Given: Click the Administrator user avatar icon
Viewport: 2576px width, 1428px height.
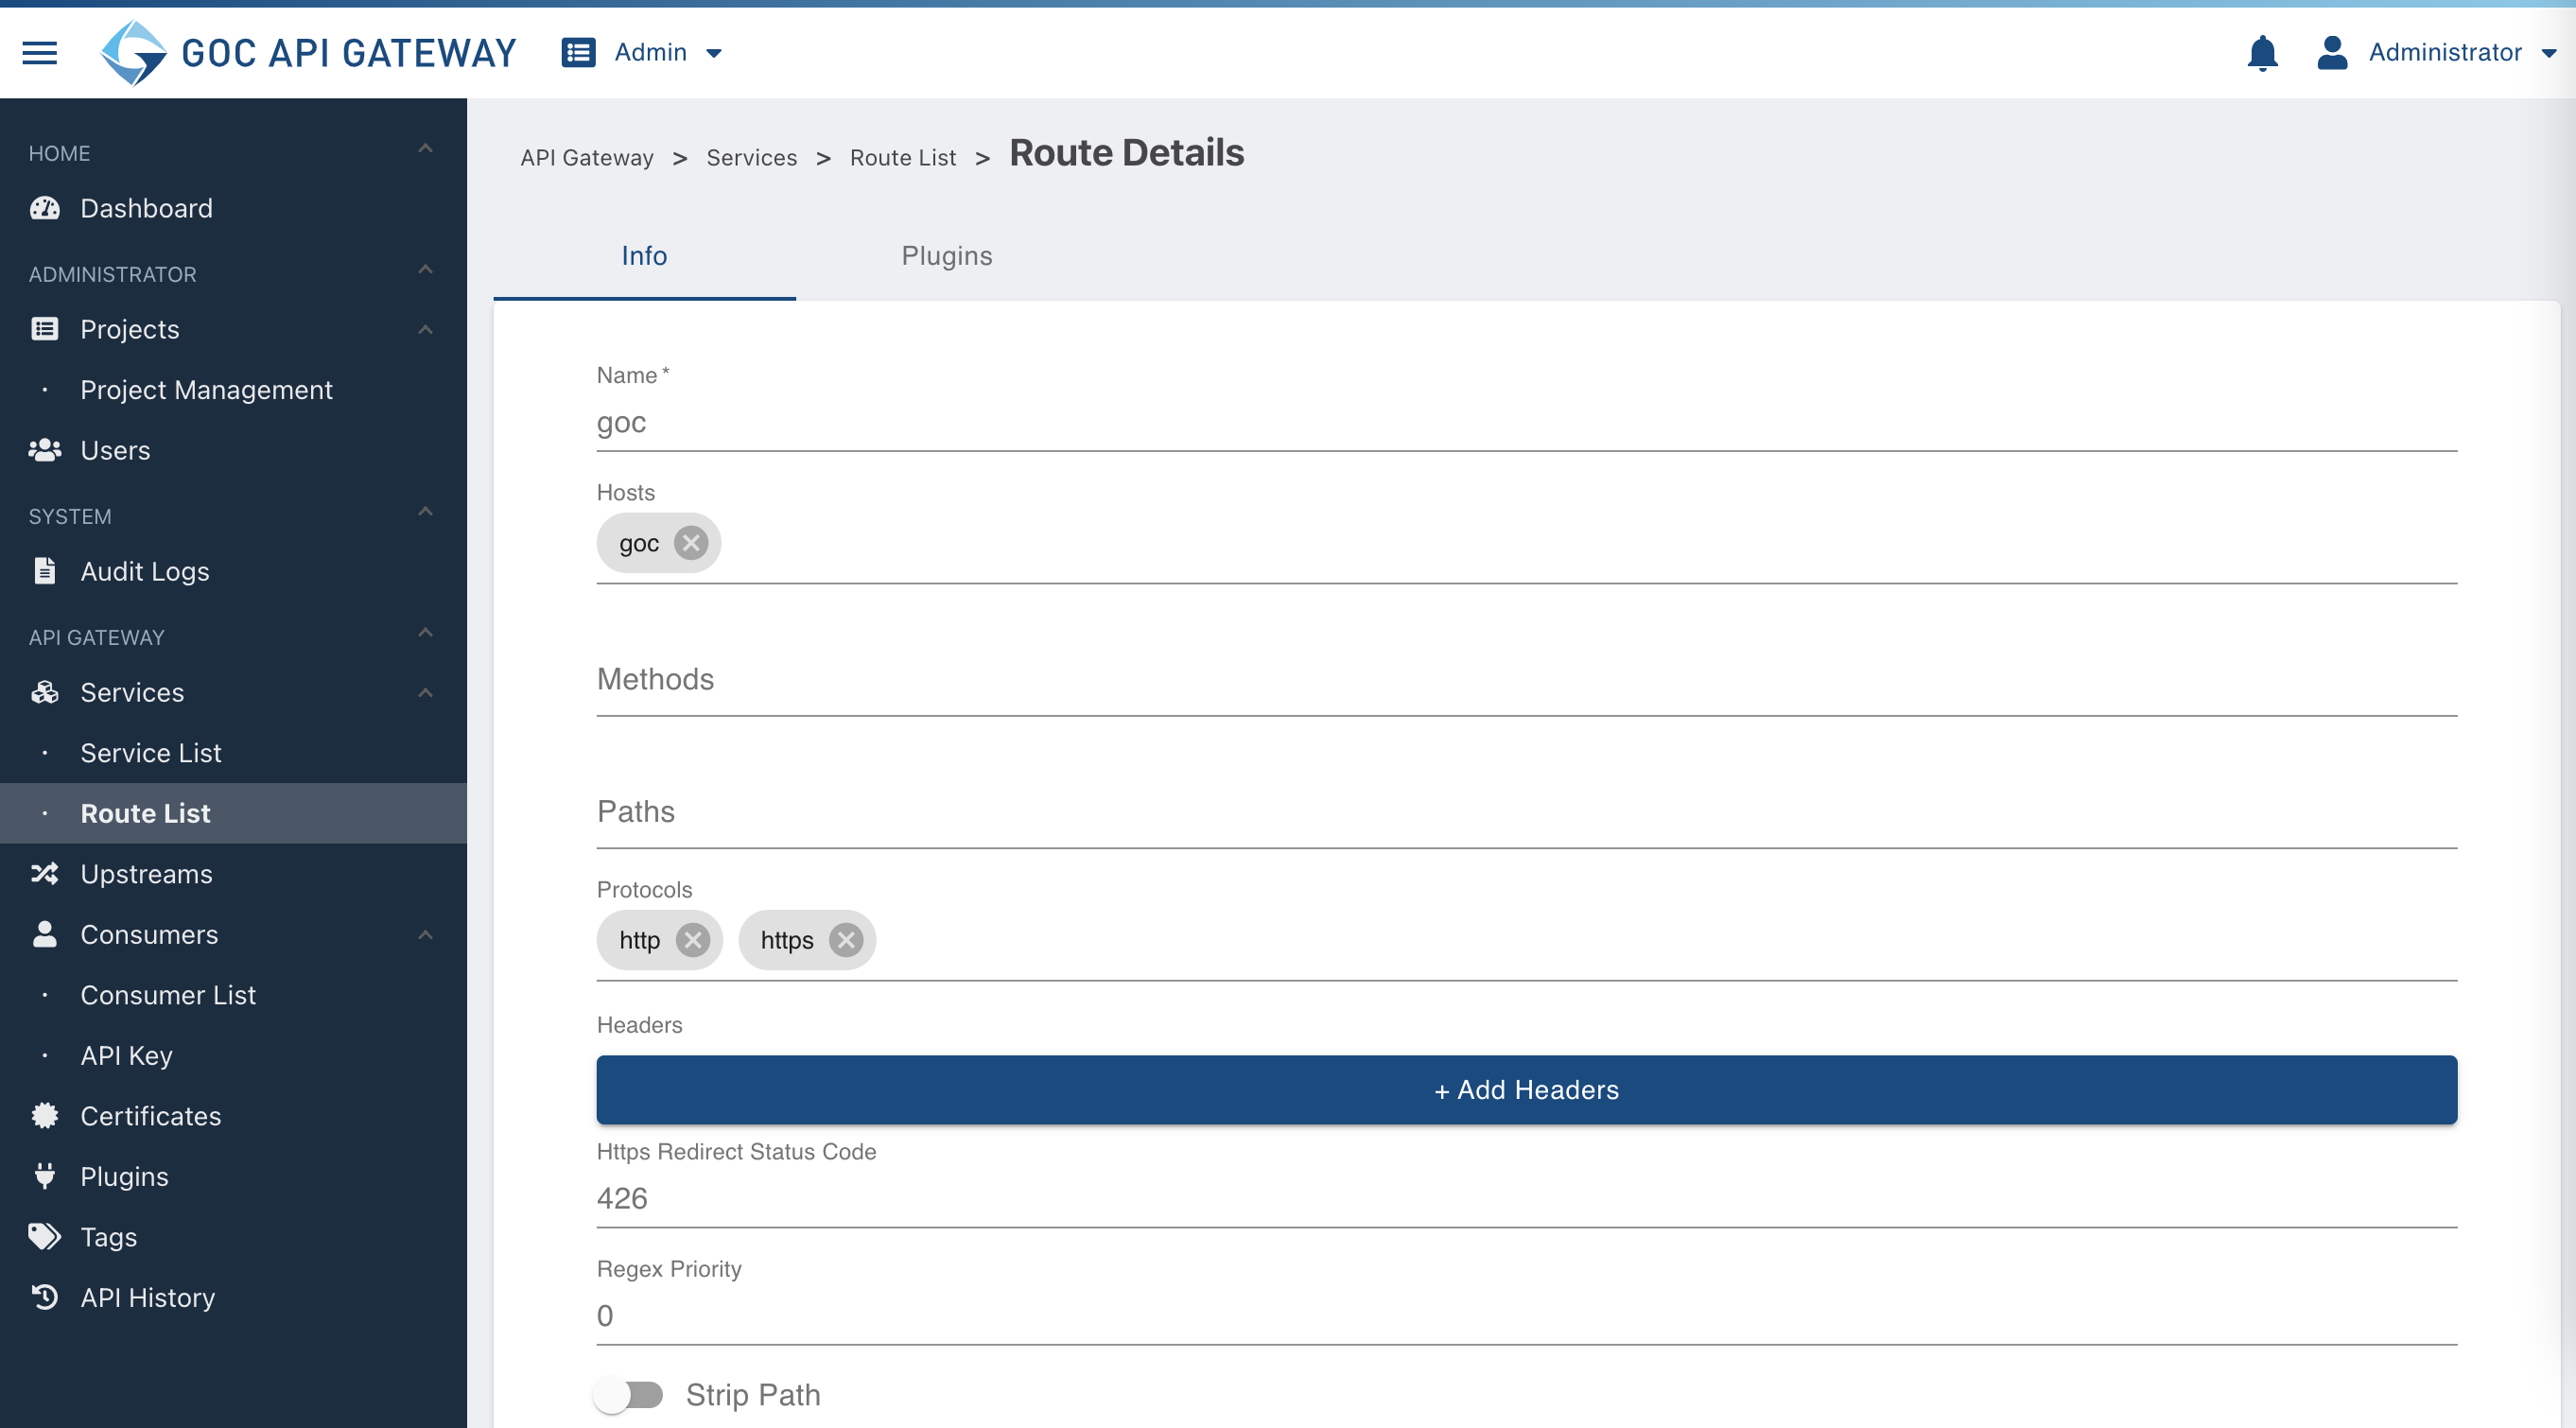Looking at the screenshot, I should coord(2332,52).
